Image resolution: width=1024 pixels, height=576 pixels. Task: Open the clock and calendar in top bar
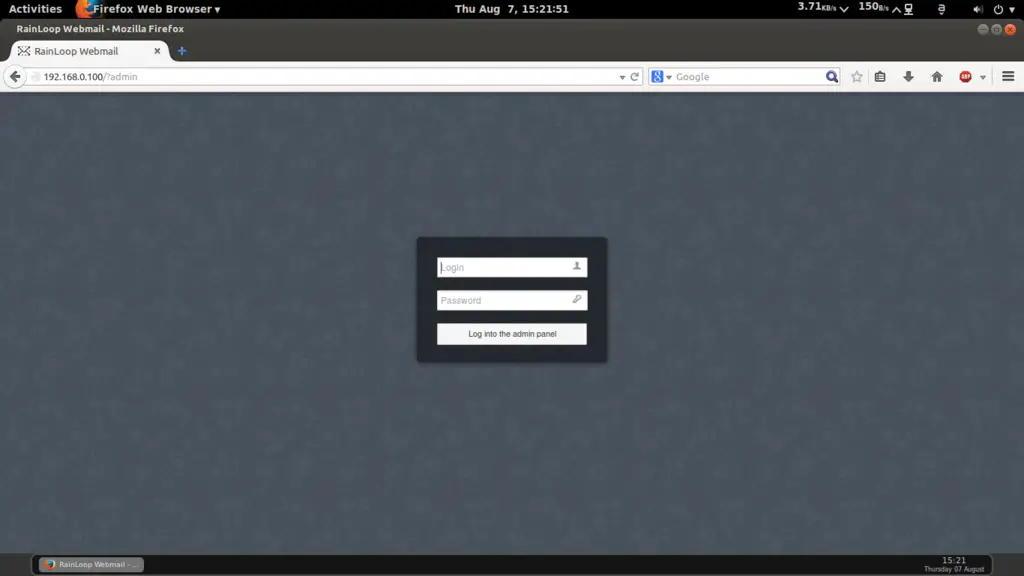tap(511, 9)
